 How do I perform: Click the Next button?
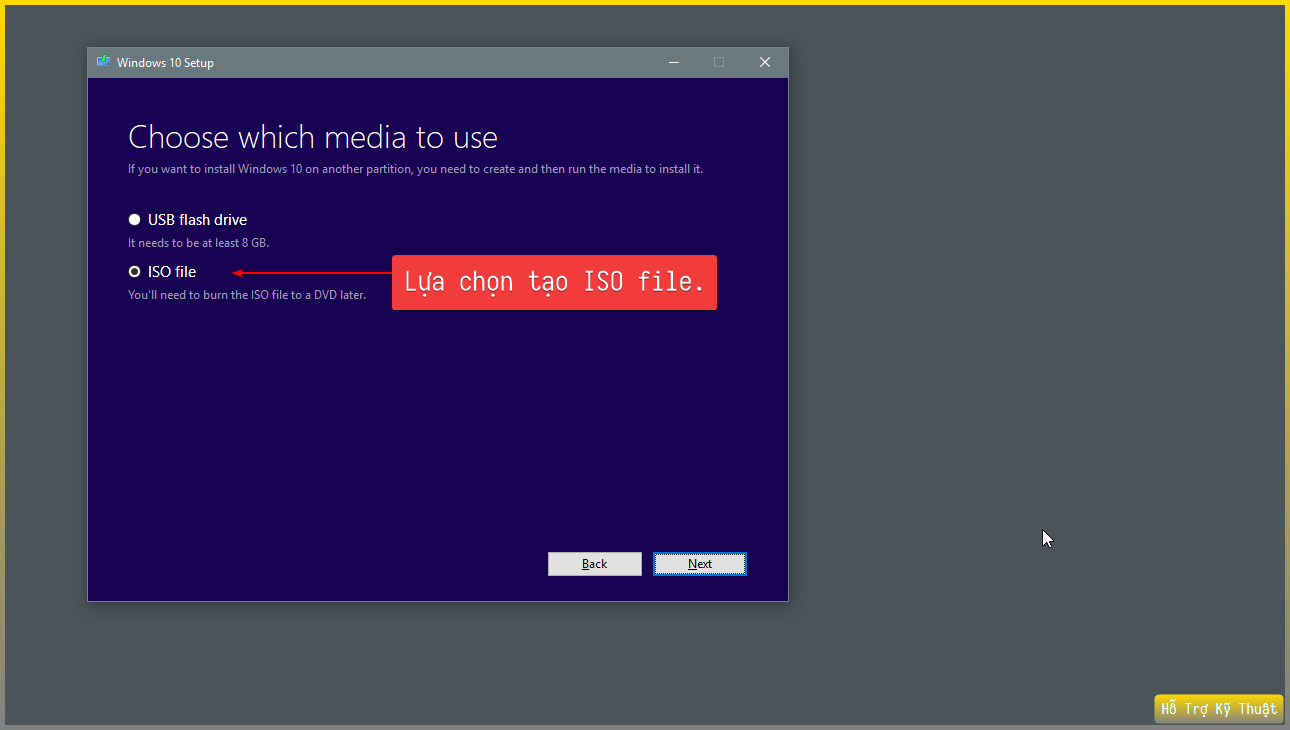pyautogui.click(x=700, y=564)
